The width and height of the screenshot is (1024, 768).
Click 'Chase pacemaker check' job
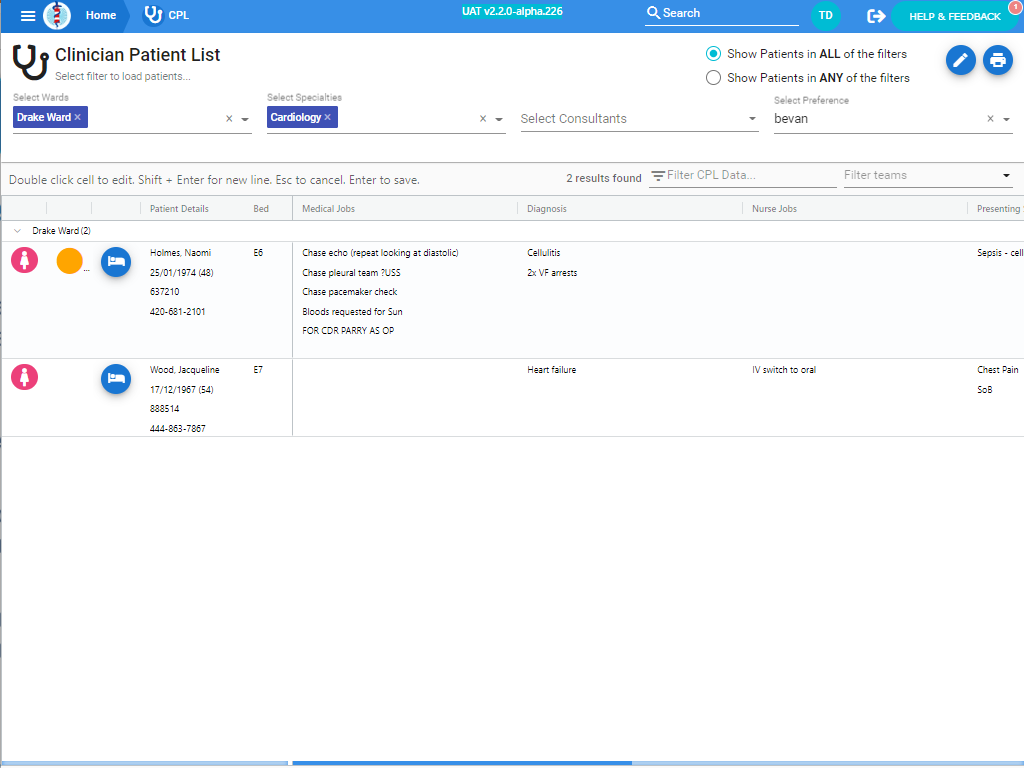(x=349, y=292)
